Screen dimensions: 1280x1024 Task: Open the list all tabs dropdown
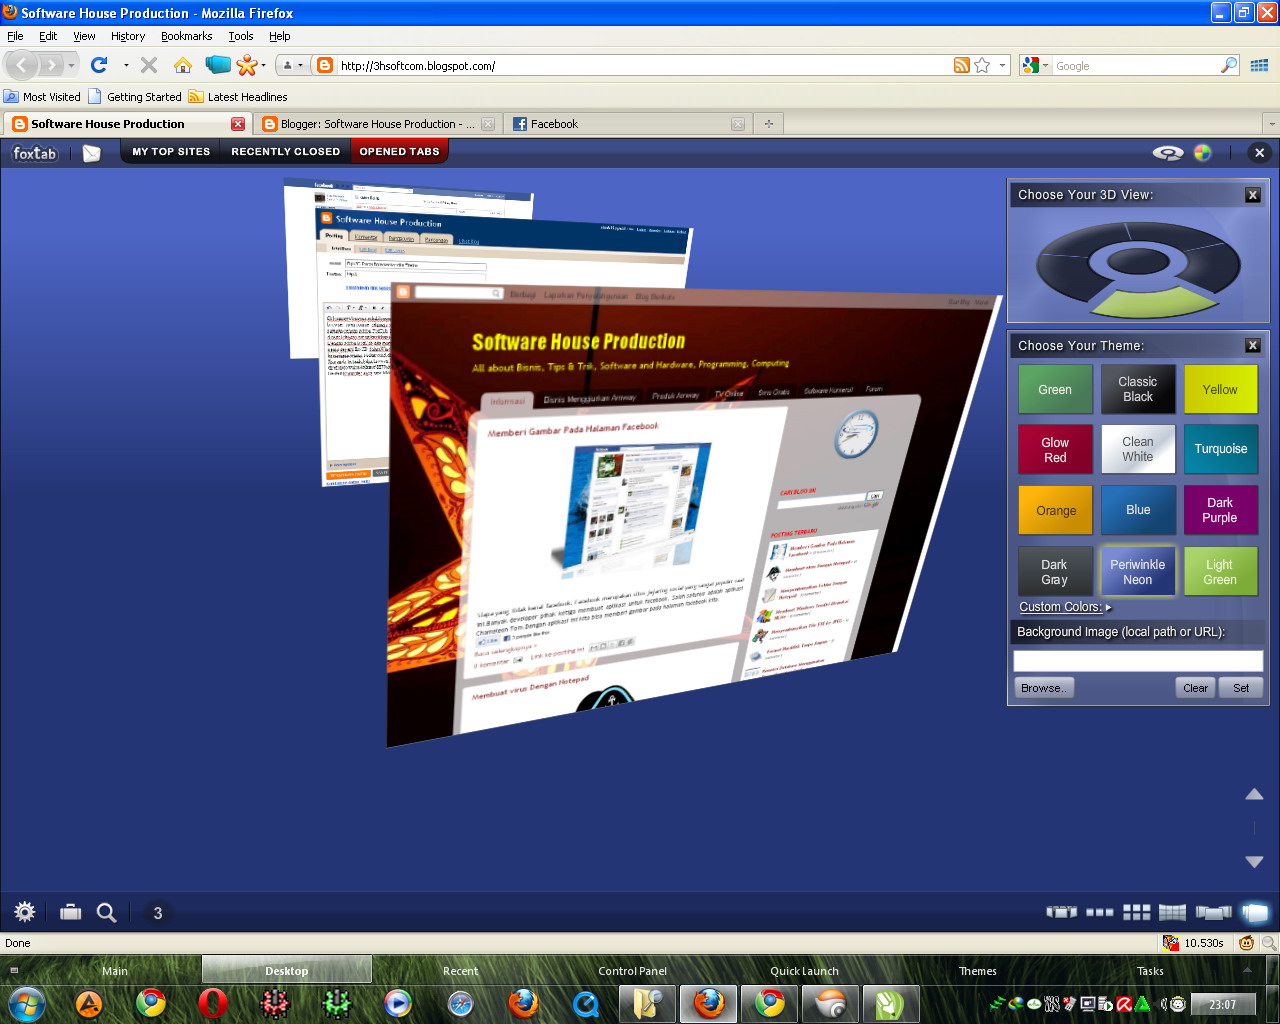(1271, 124)
